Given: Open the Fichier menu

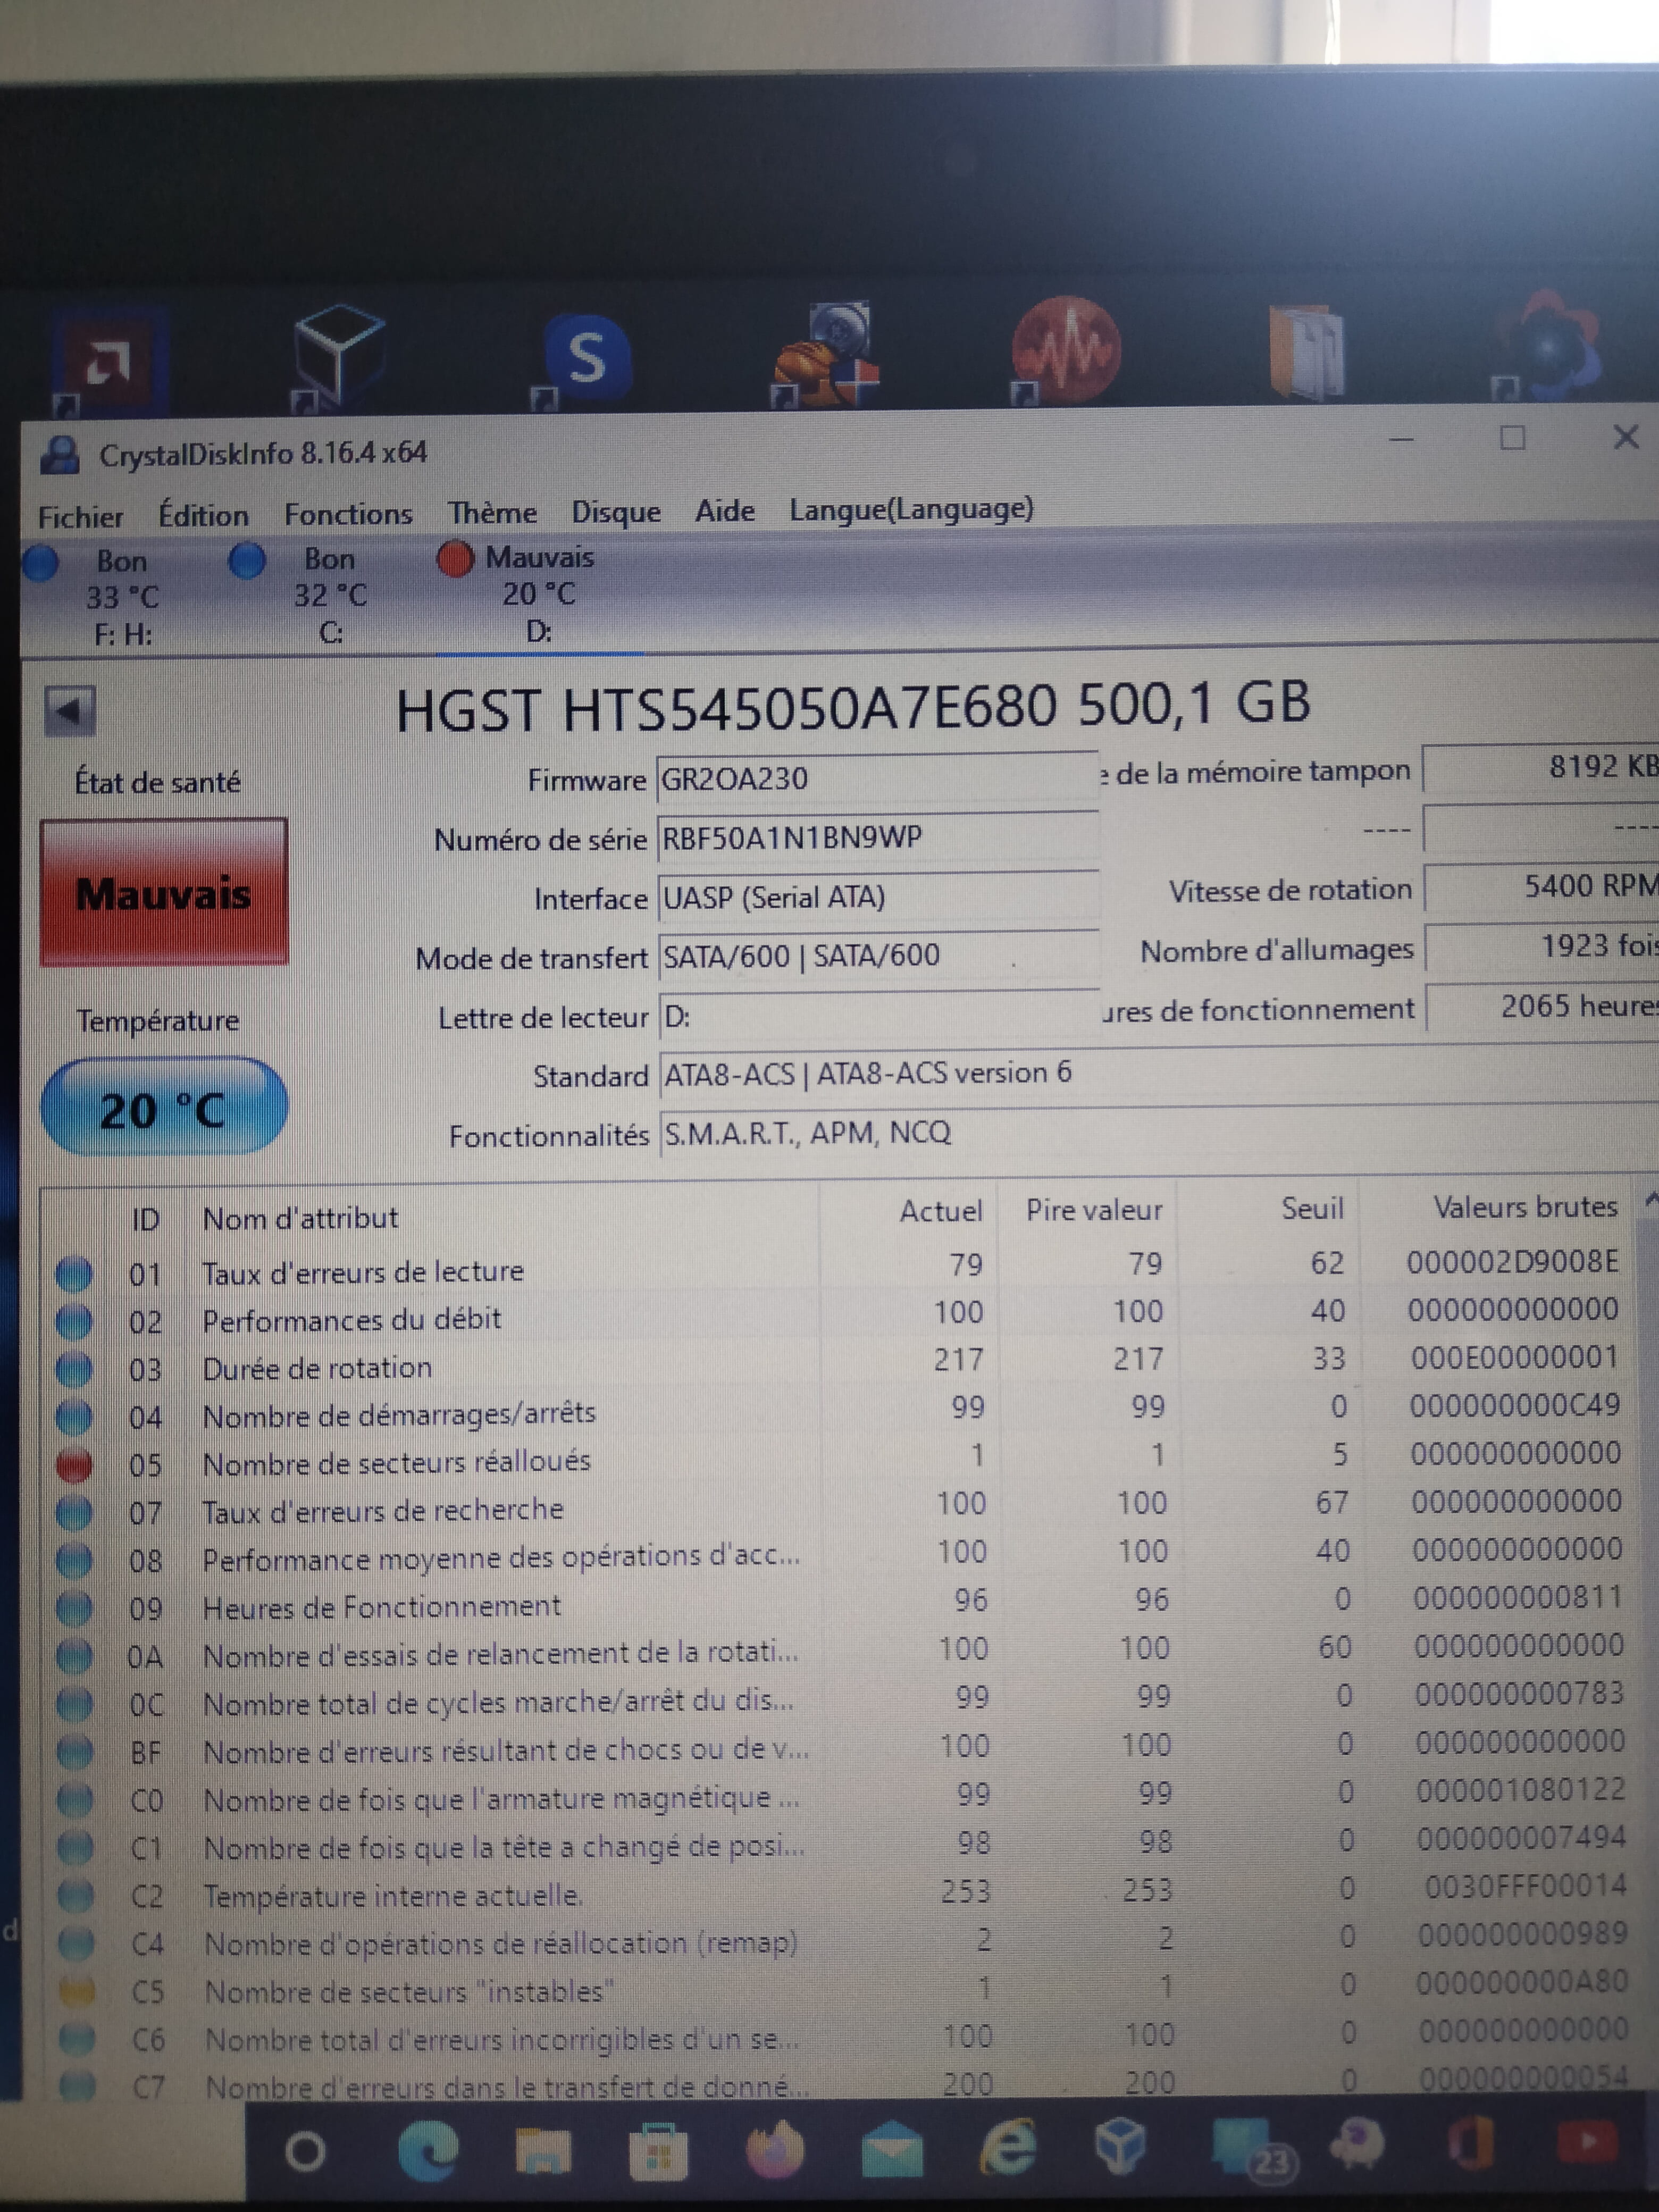Looking at the screenshot, I should (x=80, y=516).
